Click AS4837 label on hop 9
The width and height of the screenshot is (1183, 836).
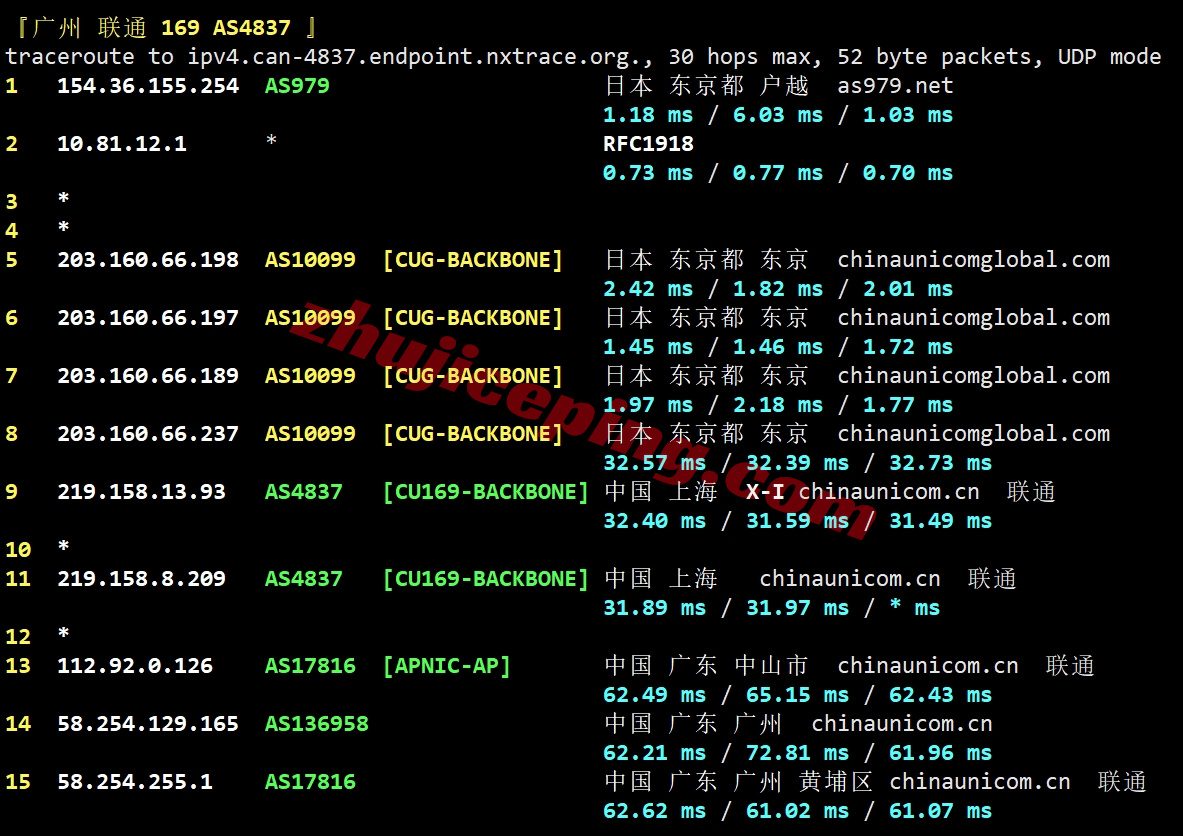(x=303, y=493)
